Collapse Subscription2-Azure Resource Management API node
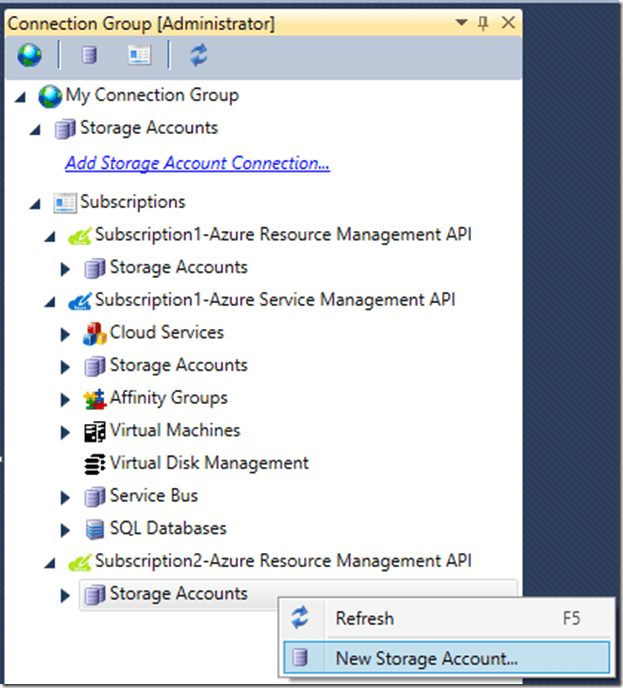623x688 pixels. [50, 563]
